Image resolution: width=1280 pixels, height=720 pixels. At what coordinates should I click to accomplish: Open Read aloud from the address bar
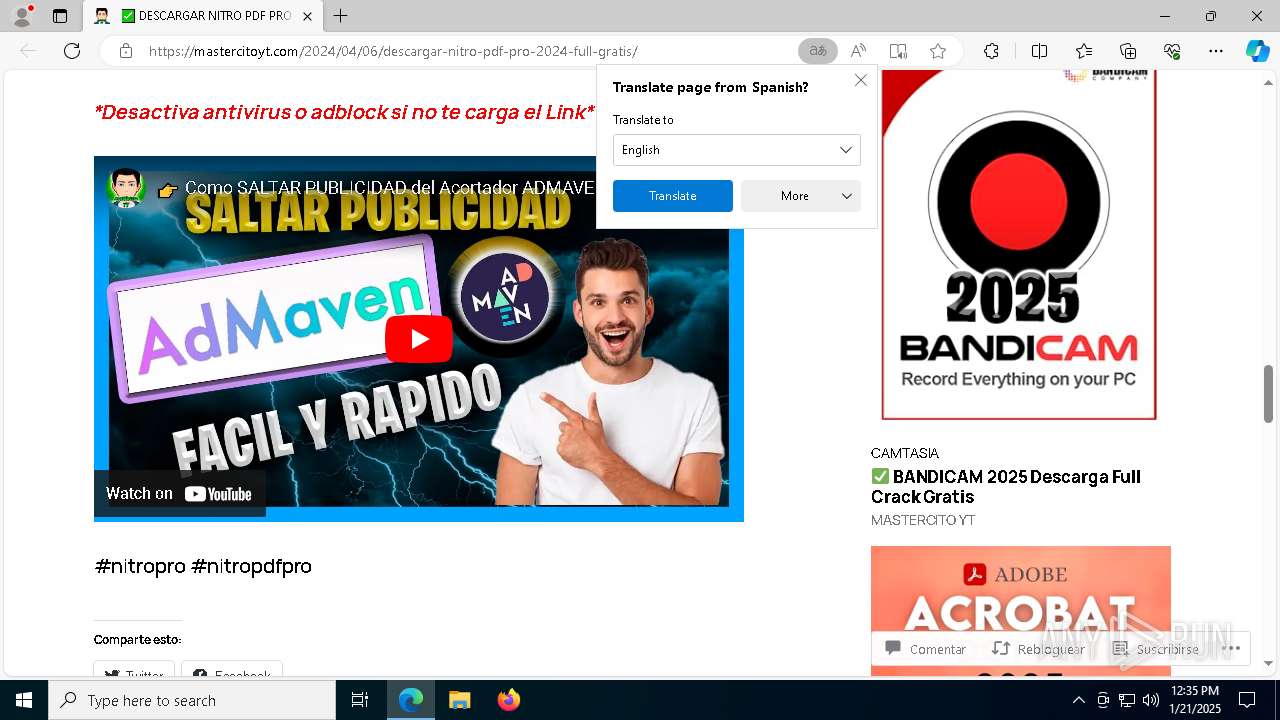tap(858, 51)
